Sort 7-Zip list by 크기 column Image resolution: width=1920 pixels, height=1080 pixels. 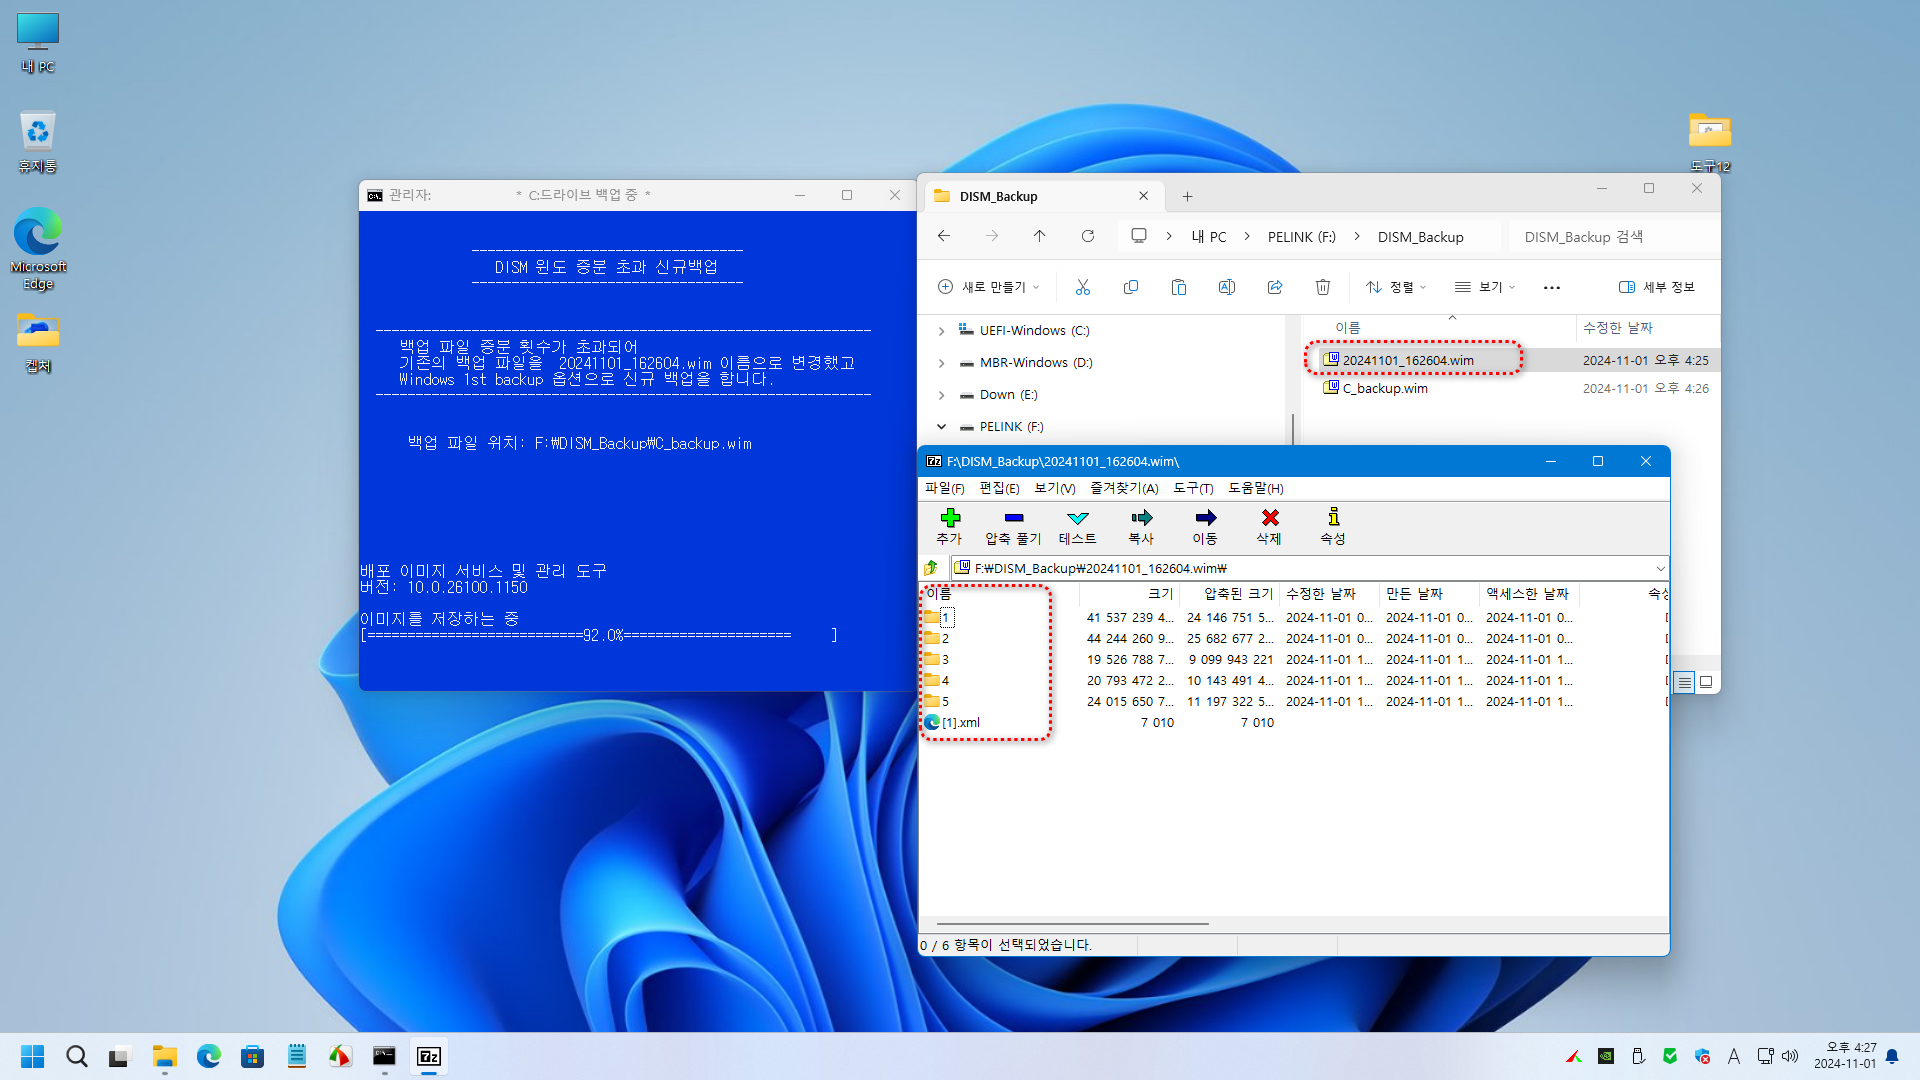tap(1129, 594)
